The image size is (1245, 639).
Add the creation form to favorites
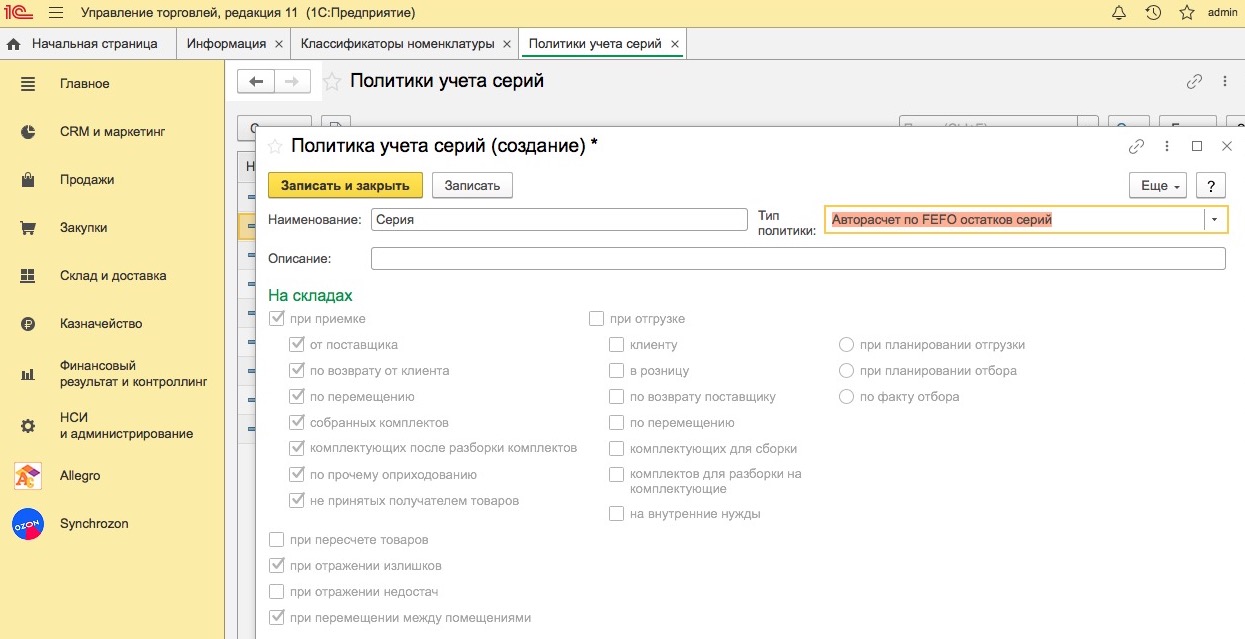coord(275,146)
